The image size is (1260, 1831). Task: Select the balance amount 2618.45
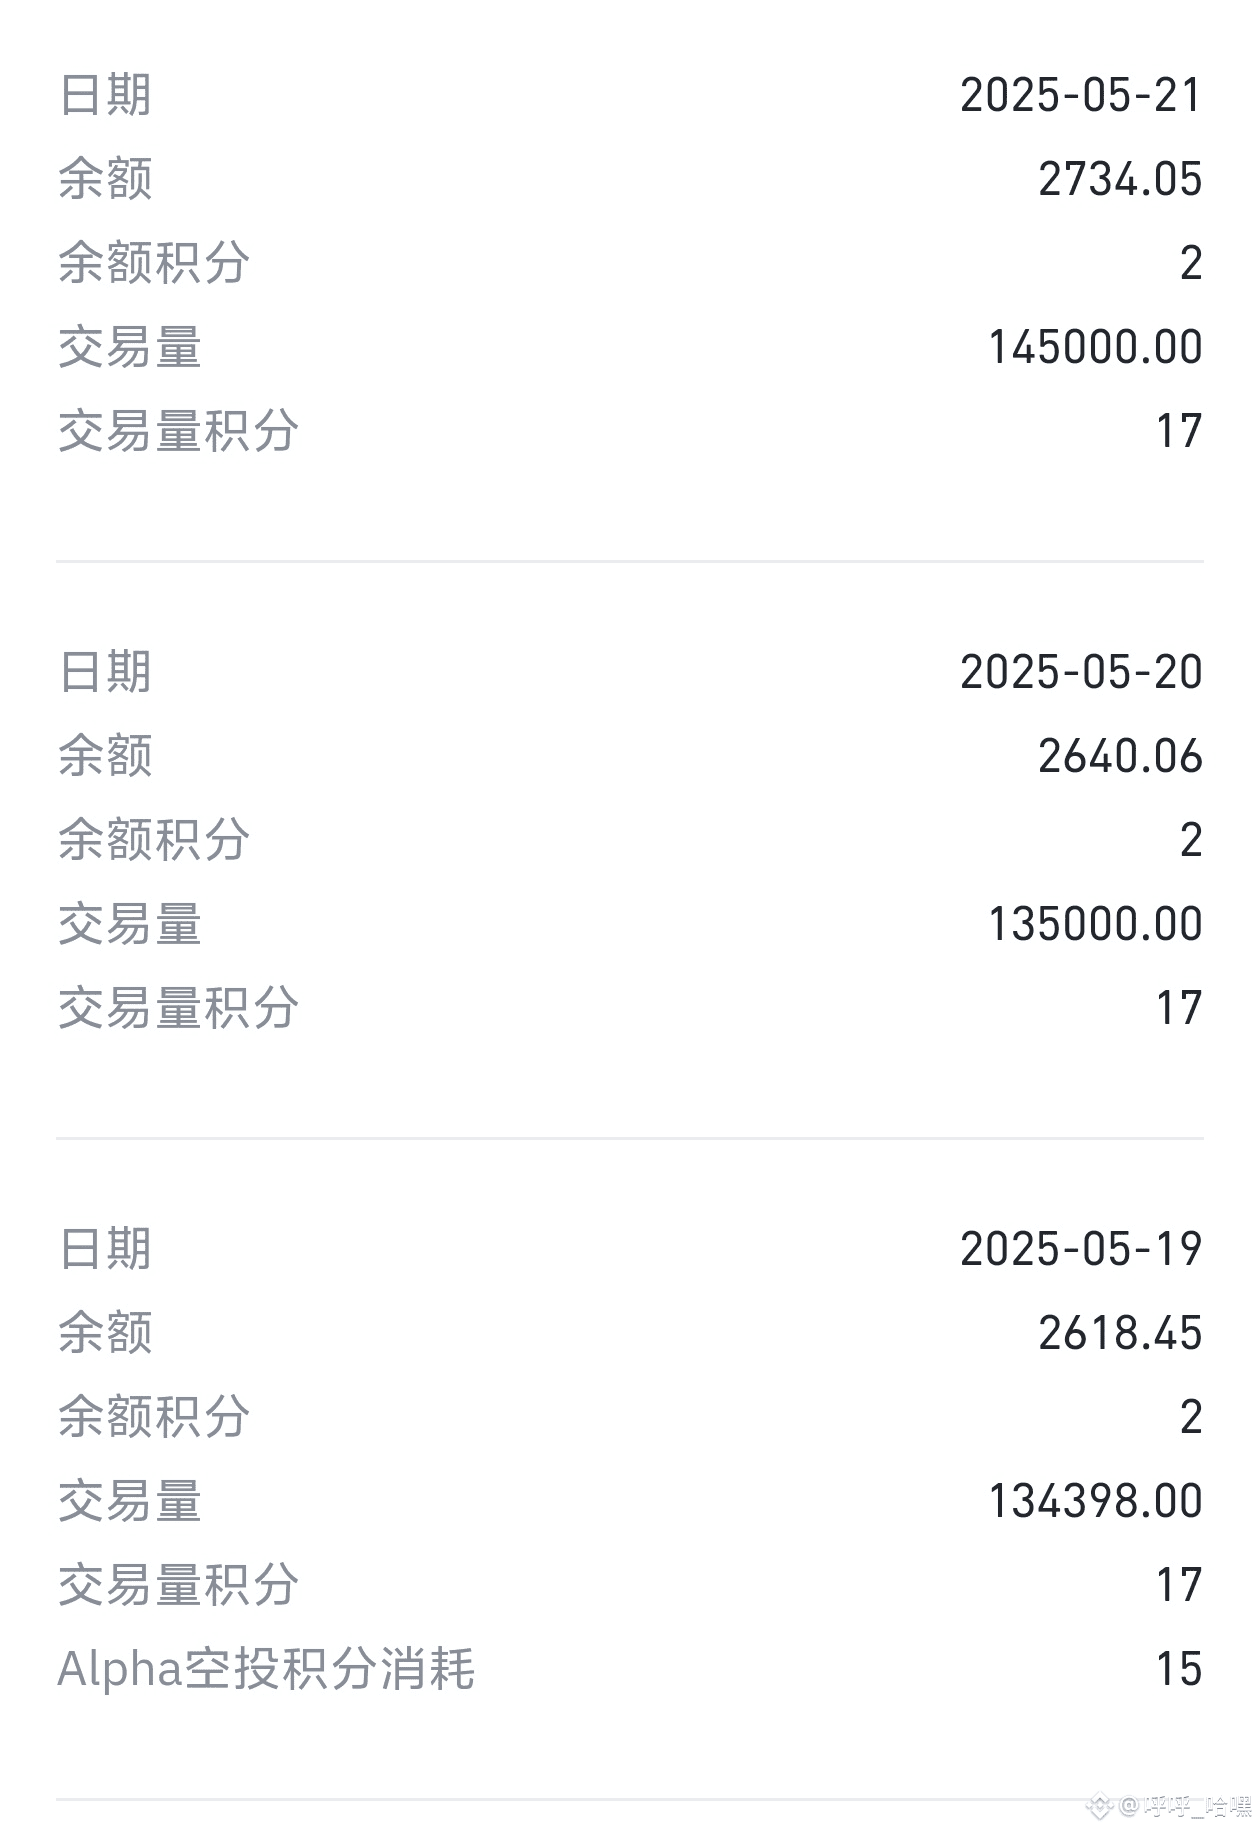point(1120,1333)
